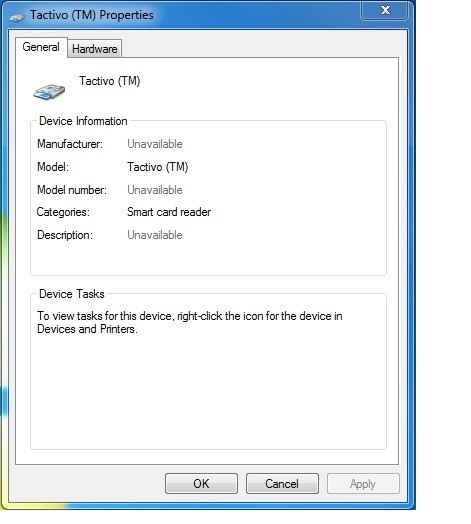Screen dimensions: 471x524
Task: Click the Tactivo (TM) Properties title text
Action: point(92,15)
